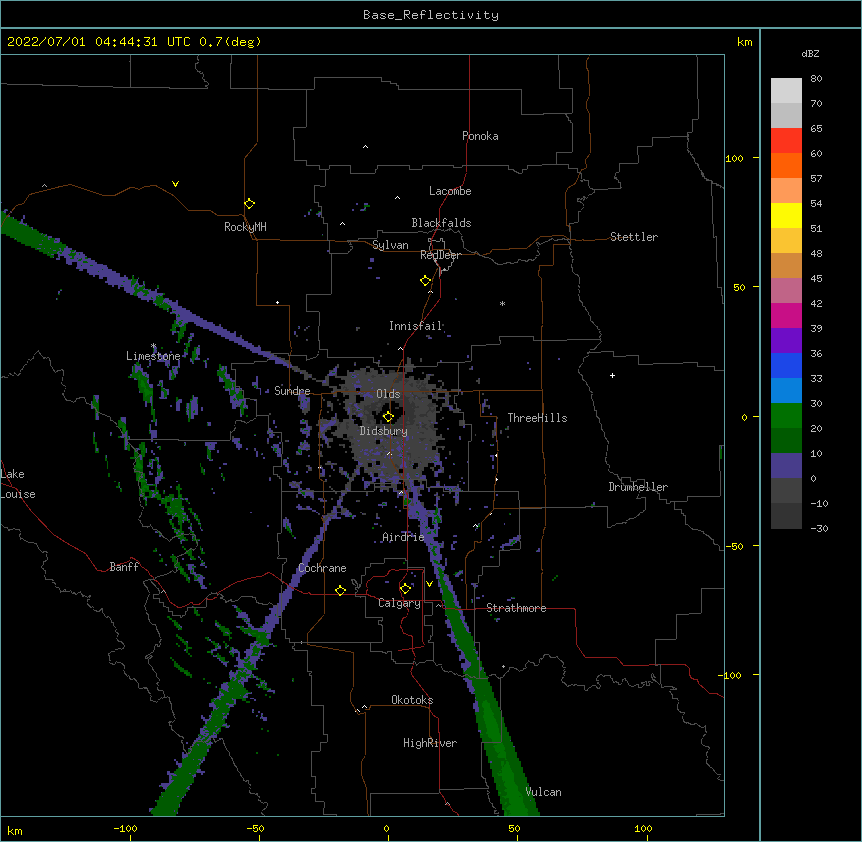Select the magenta 39-42 dBZ legend swatch
This screenshot has width=862, height=842.
pyautogui.click(x=786, y=316)
